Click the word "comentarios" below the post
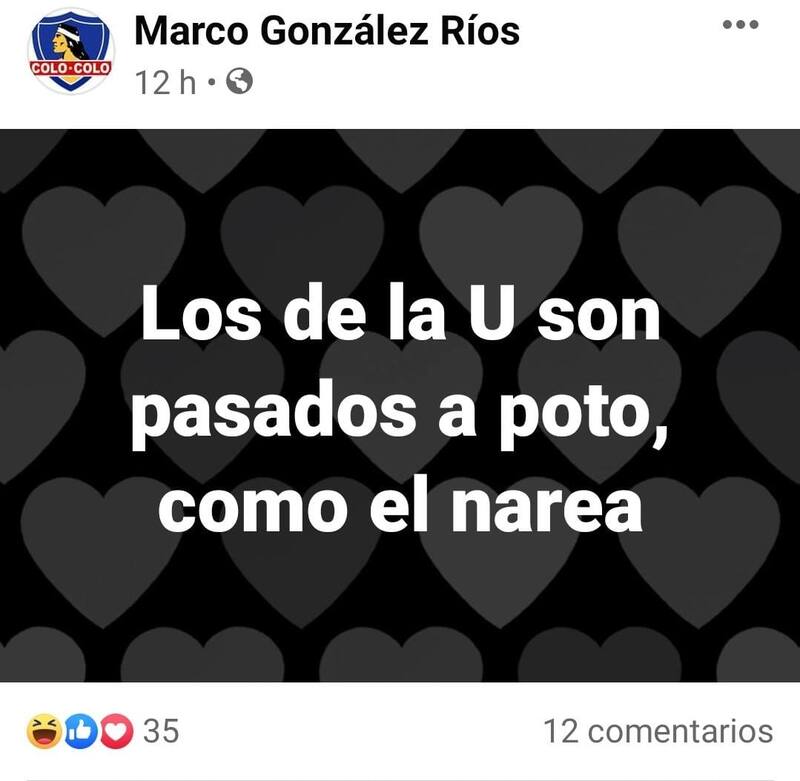The image size is (800, 781). (681, 731)
